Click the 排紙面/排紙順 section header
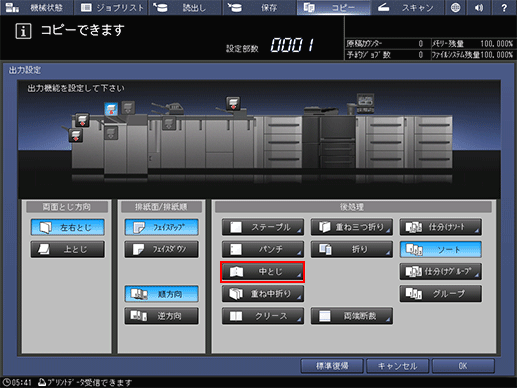This screenshot has height=388, width=517. (x=161, y=207)
